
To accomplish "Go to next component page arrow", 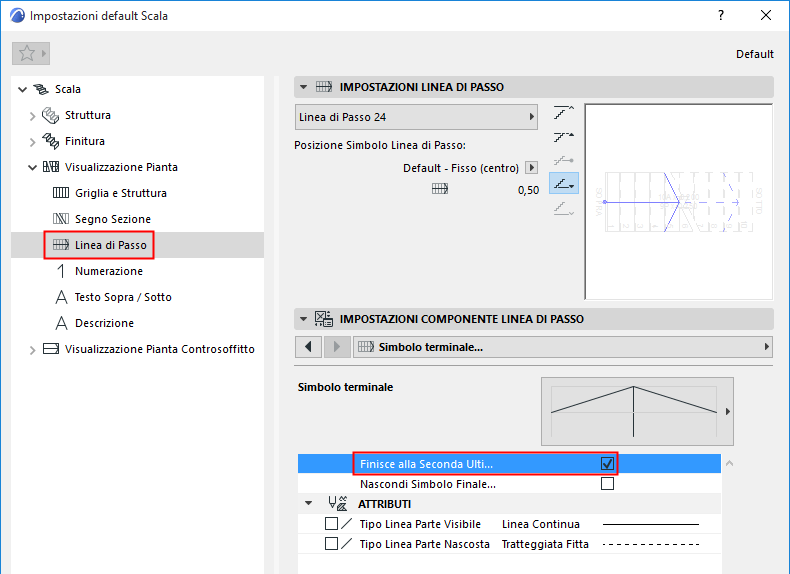I will 337,347.
